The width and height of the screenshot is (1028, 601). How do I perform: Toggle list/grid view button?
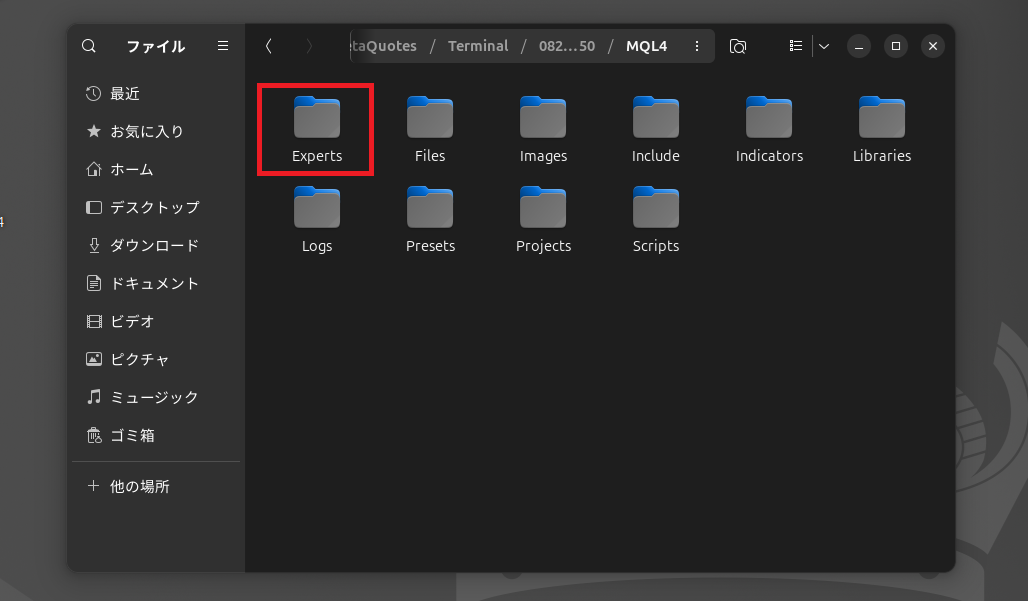tap(796, 46)
